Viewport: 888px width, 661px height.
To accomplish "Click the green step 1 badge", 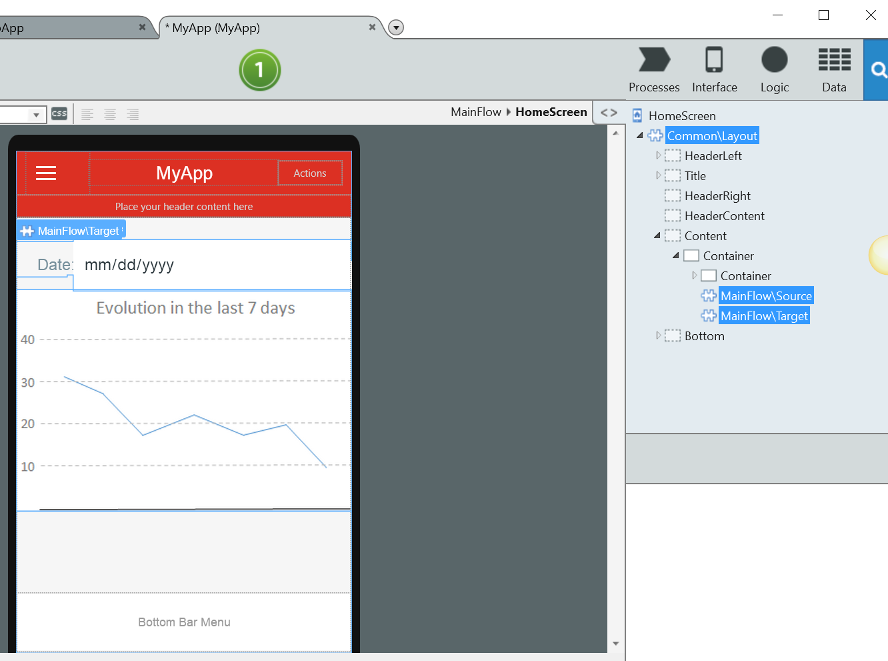I will (260, 71).
